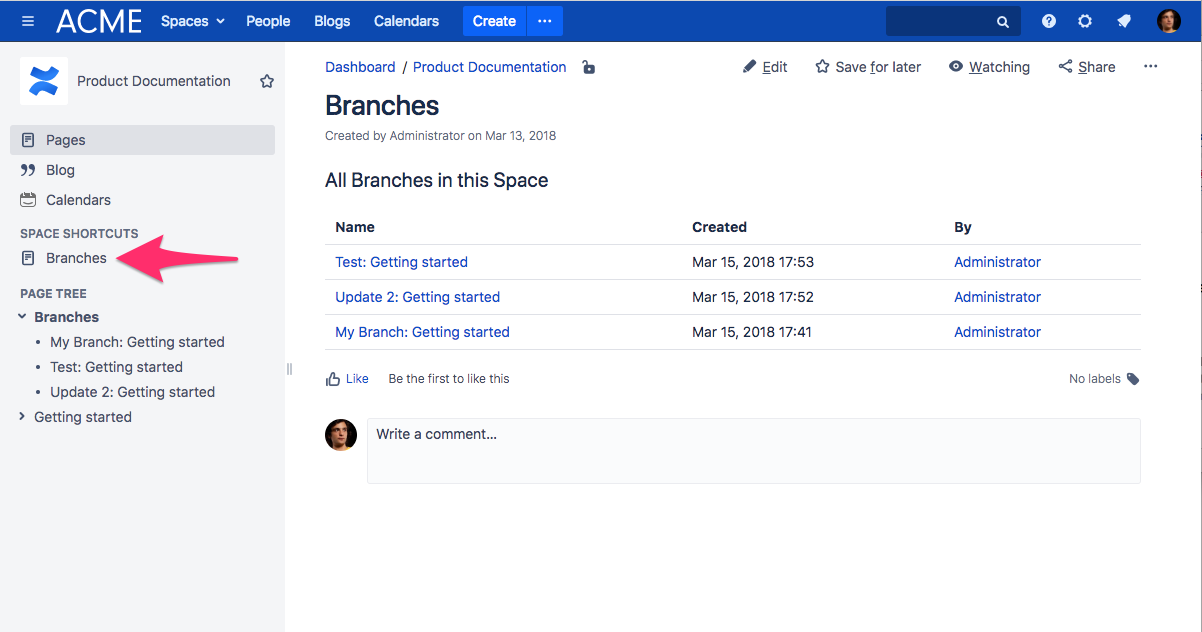Click the Mar 15, 2018 17:52 cell
Viewport: 1202px width, 632px height.
click(x=753, y=297)
